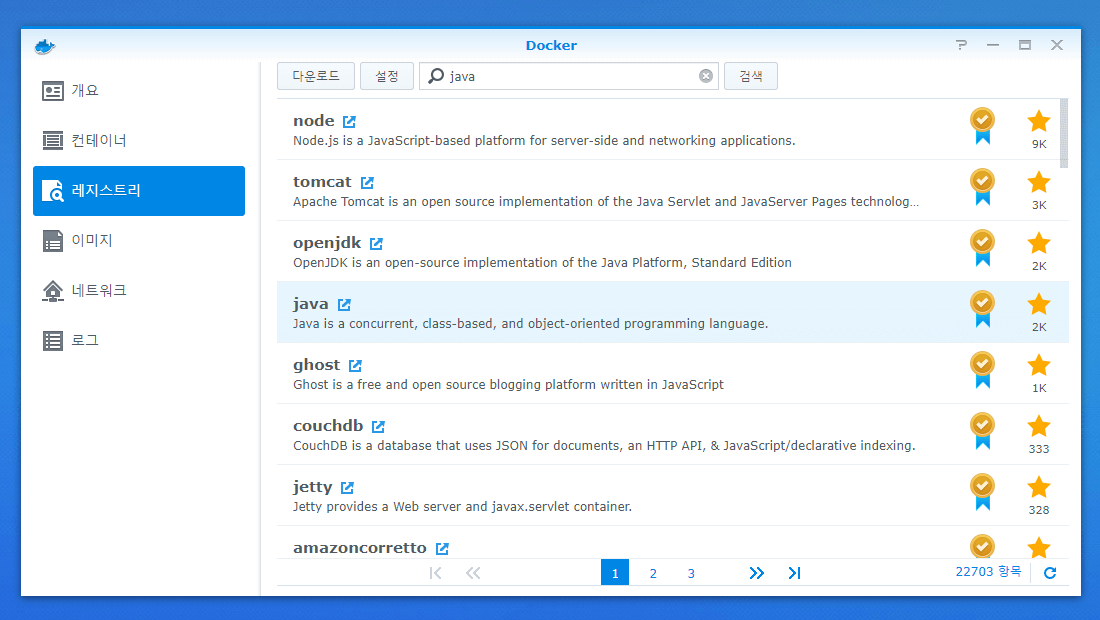
Task: Click the star icon with 333 rating
Action: coord(1039,426)
